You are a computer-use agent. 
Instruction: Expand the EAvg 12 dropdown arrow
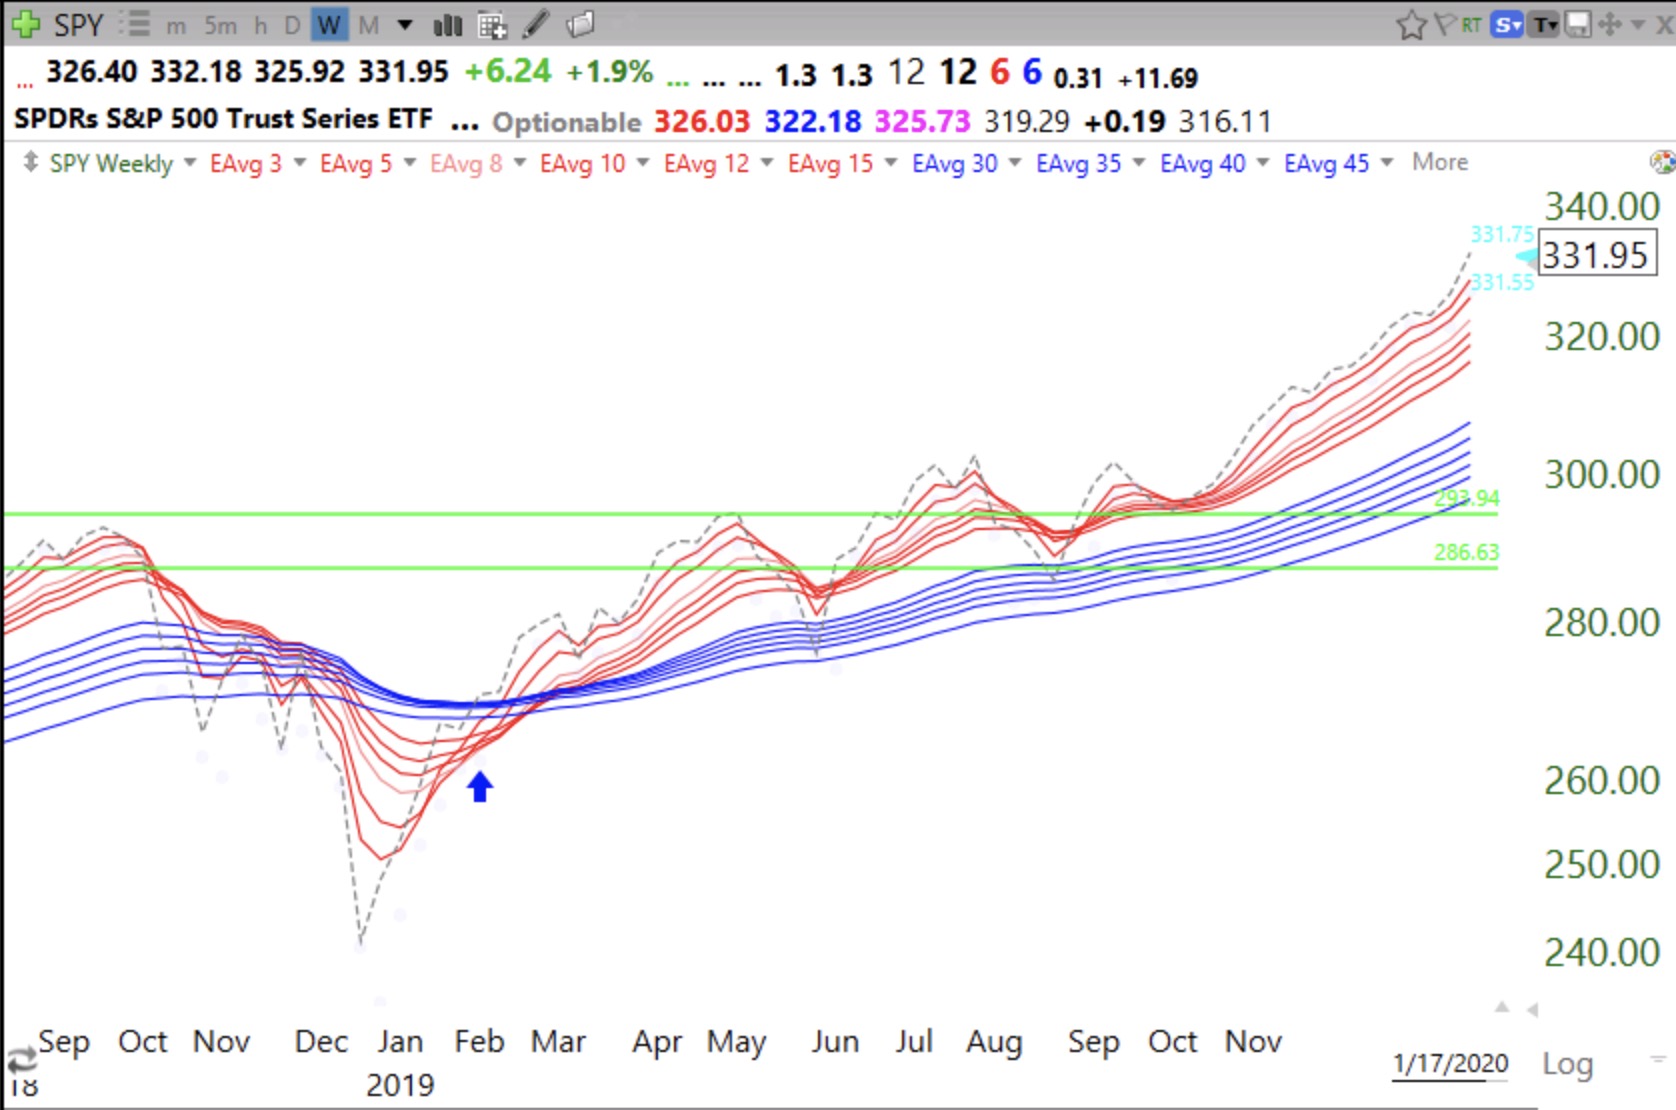766,161
